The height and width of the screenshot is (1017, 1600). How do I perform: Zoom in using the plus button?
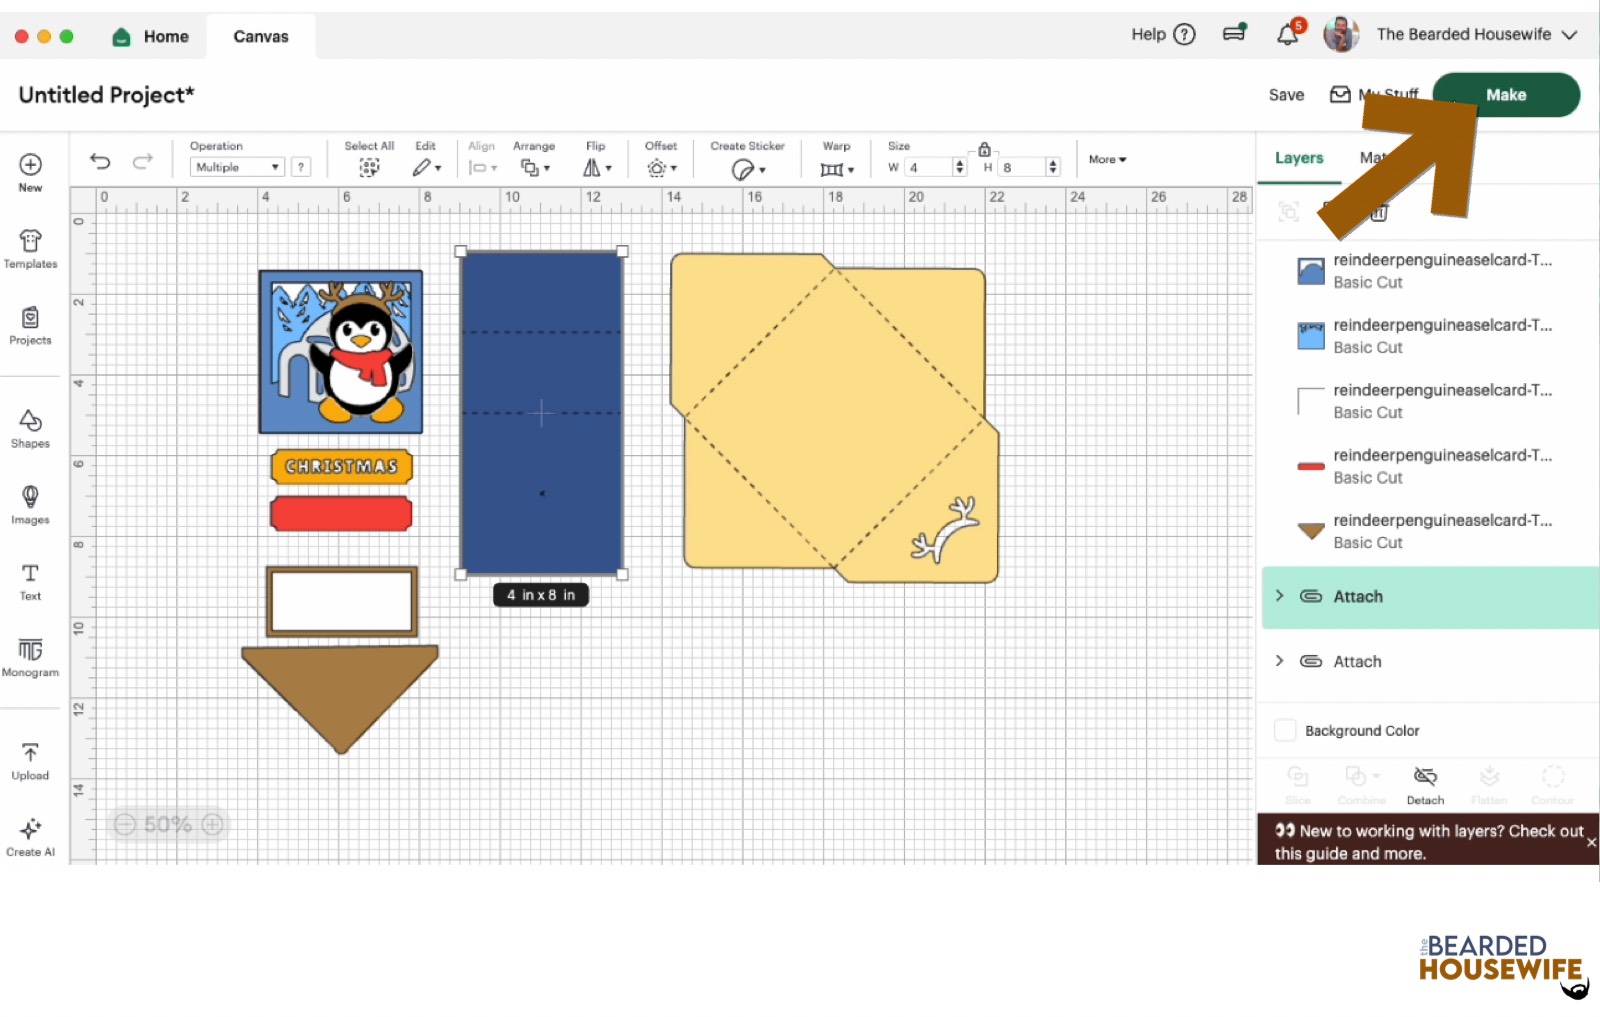(212, 825)
